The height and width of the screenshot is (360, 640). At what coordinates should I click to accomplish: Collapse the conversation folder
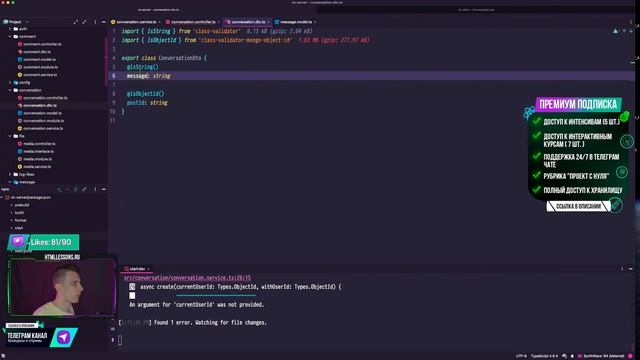10,90
